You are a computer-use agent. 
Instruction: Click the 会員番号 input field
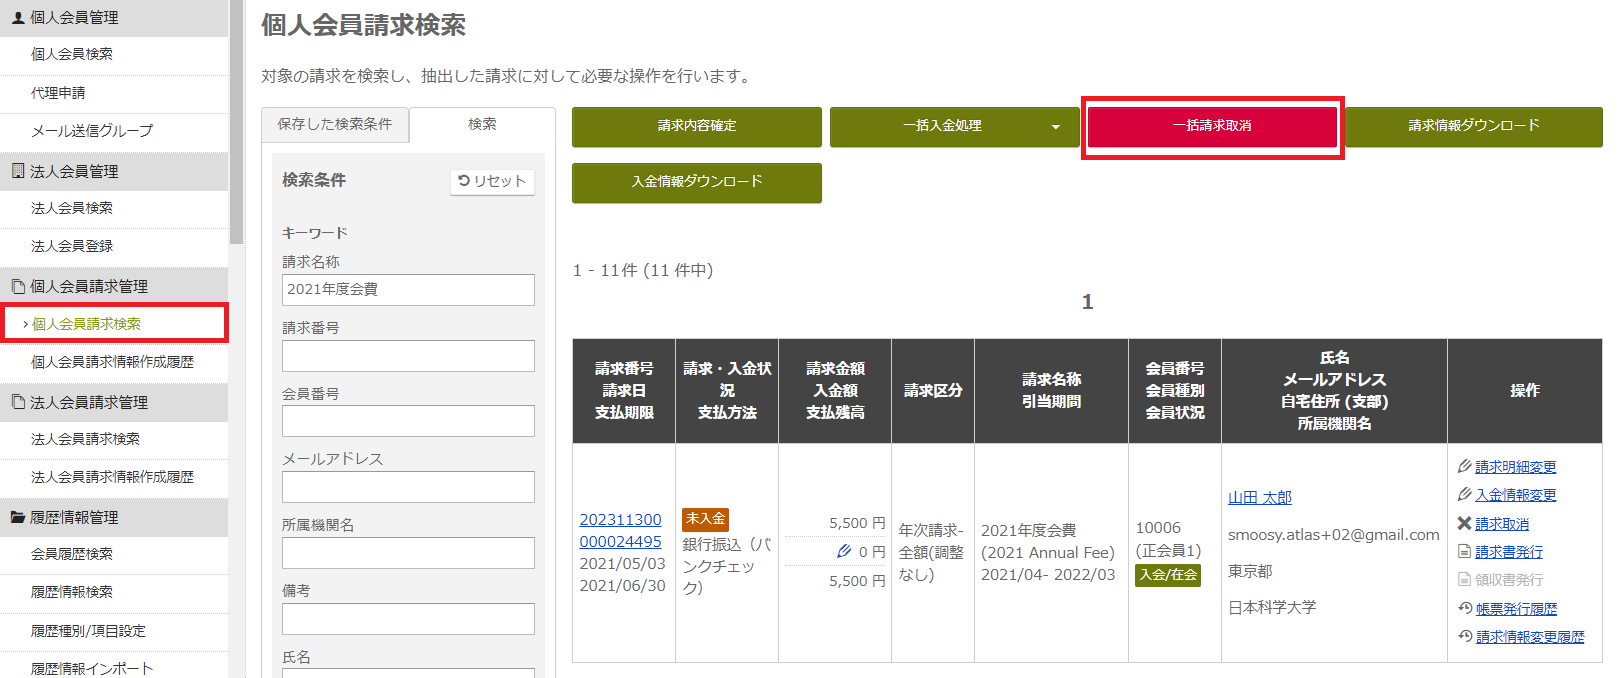pos(408,421)
